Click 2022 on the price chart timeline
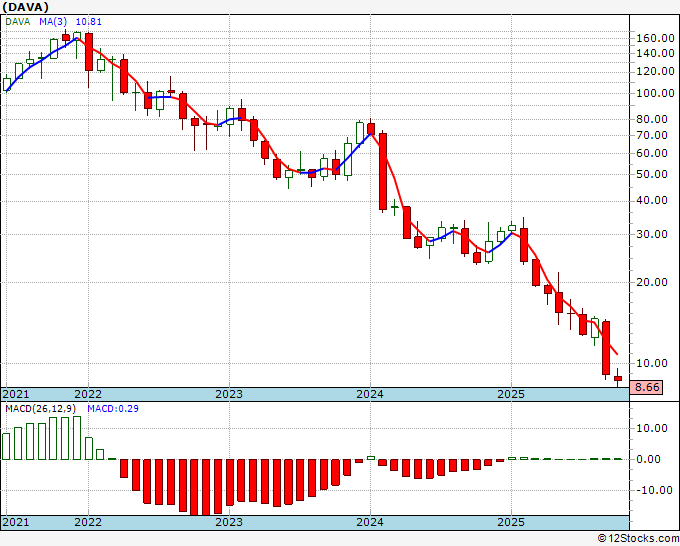 click(x=88, y=394)
